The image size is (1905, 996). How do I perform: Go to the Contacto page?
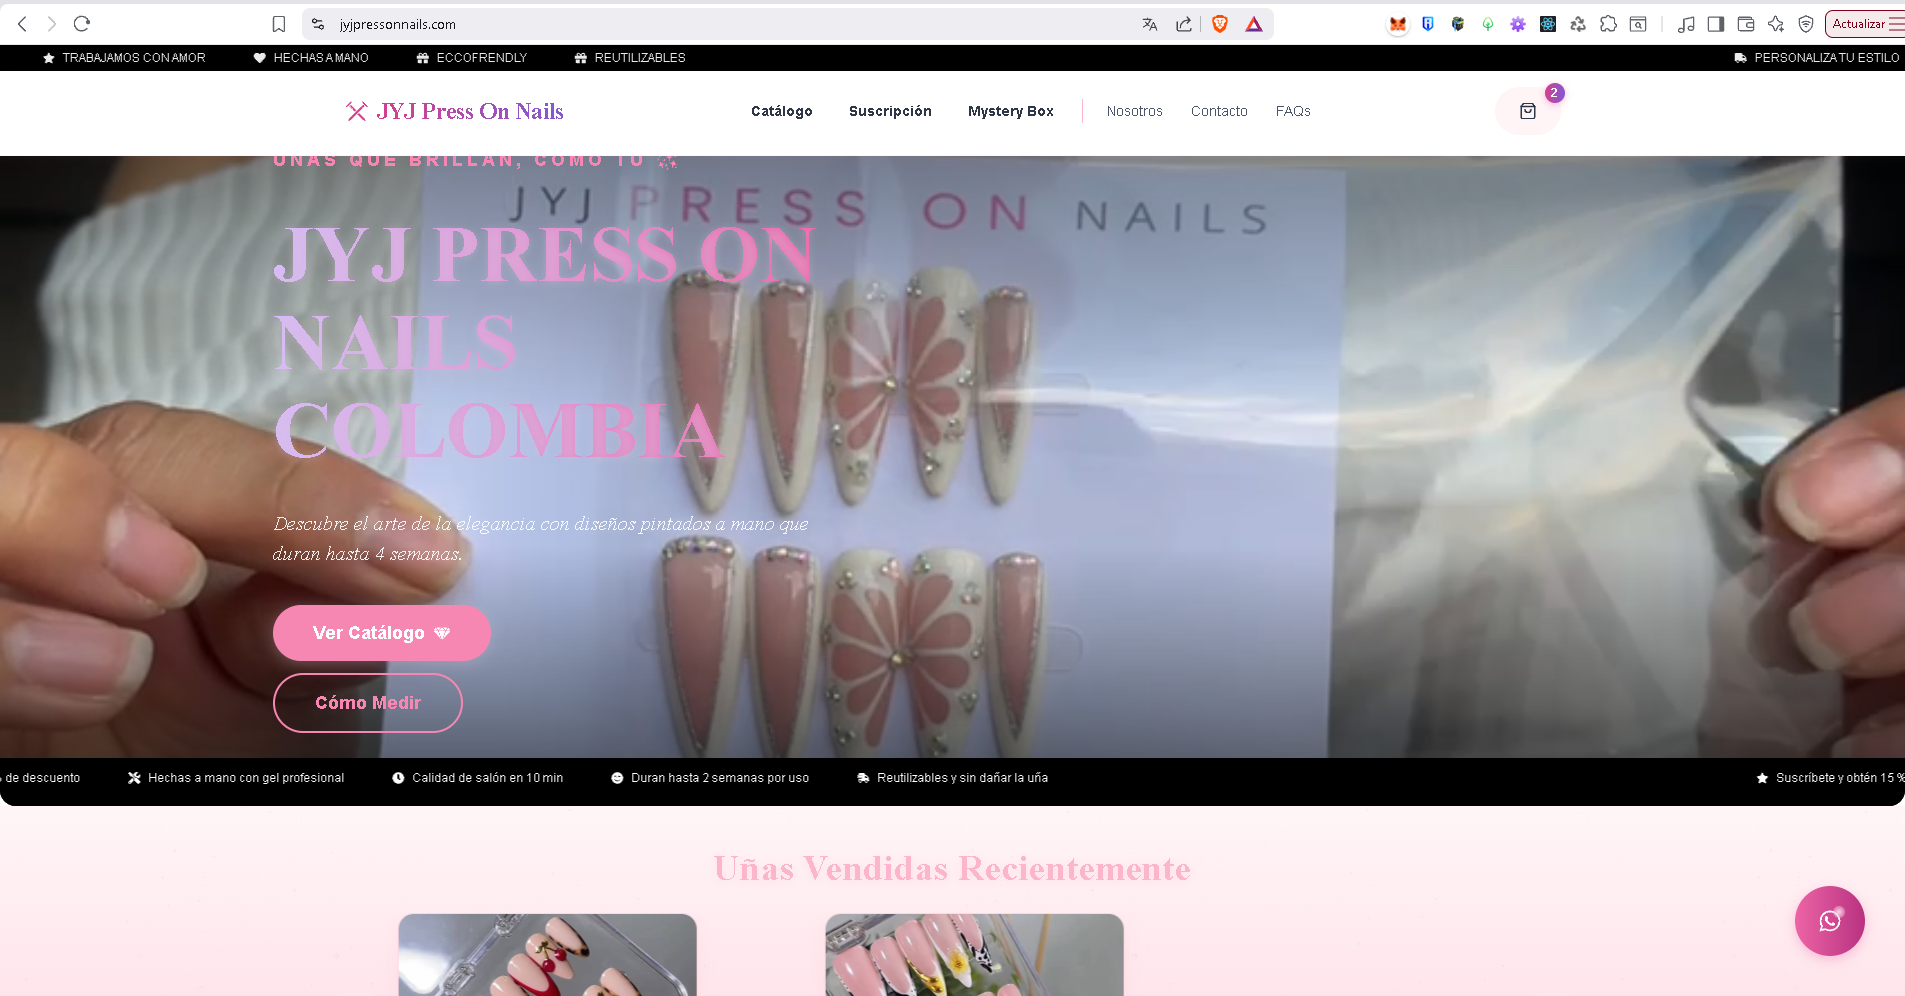coord(1219,111)
